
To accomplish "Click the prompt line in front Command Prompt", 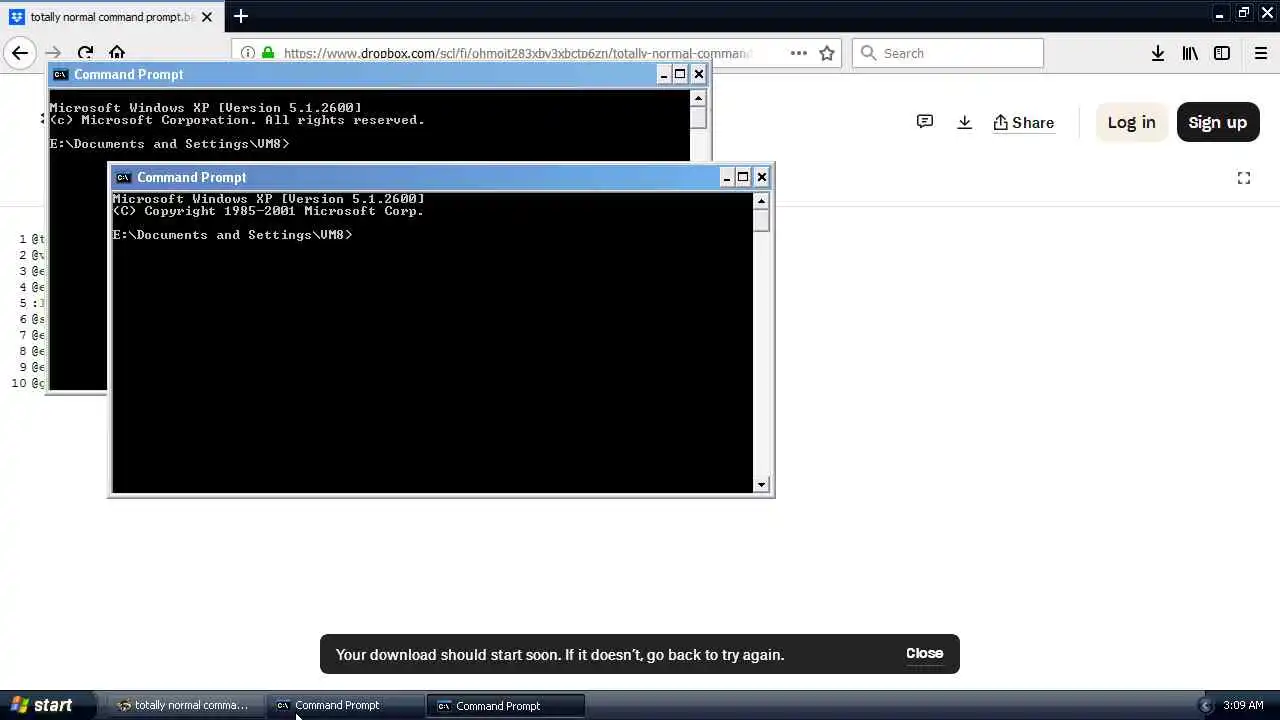I will (x=232, y=235).
